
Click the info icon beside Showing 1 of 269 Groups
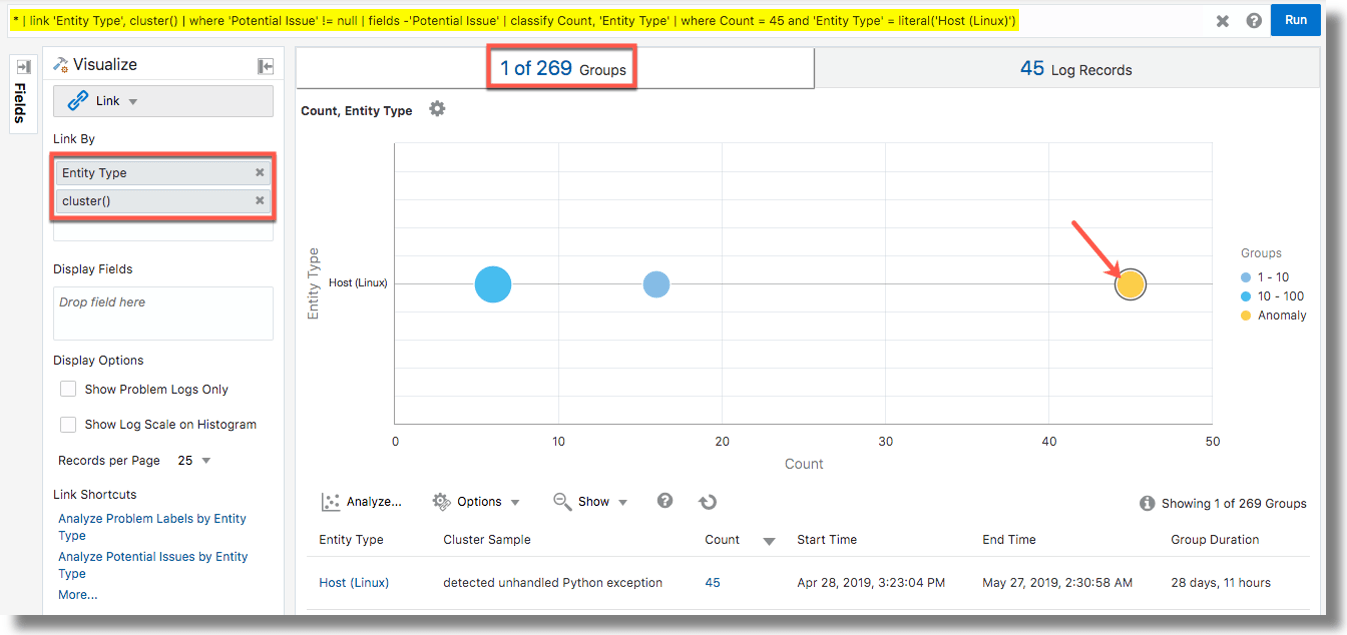coord(1147,503)
